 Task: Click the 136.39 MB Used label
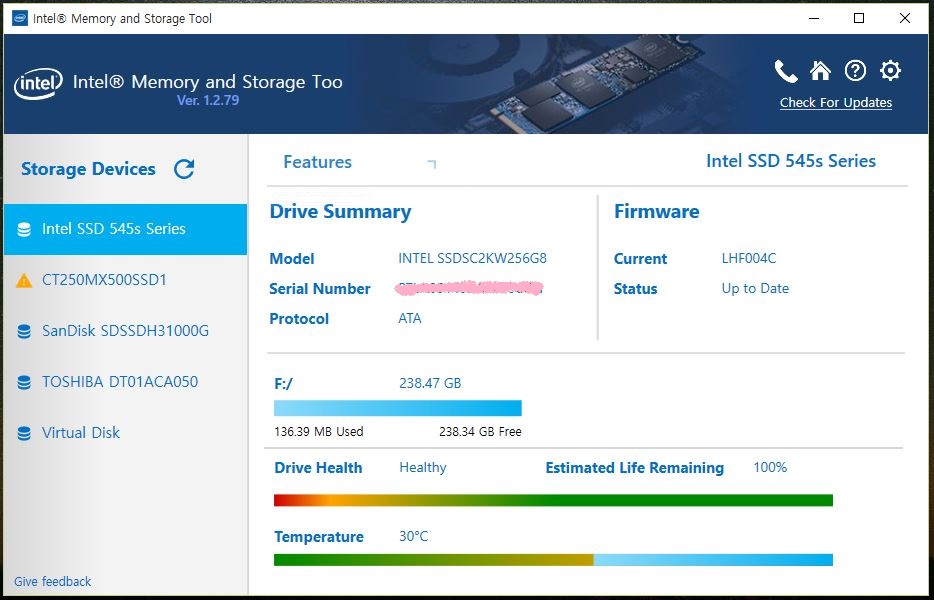click(x=319, y=431)
